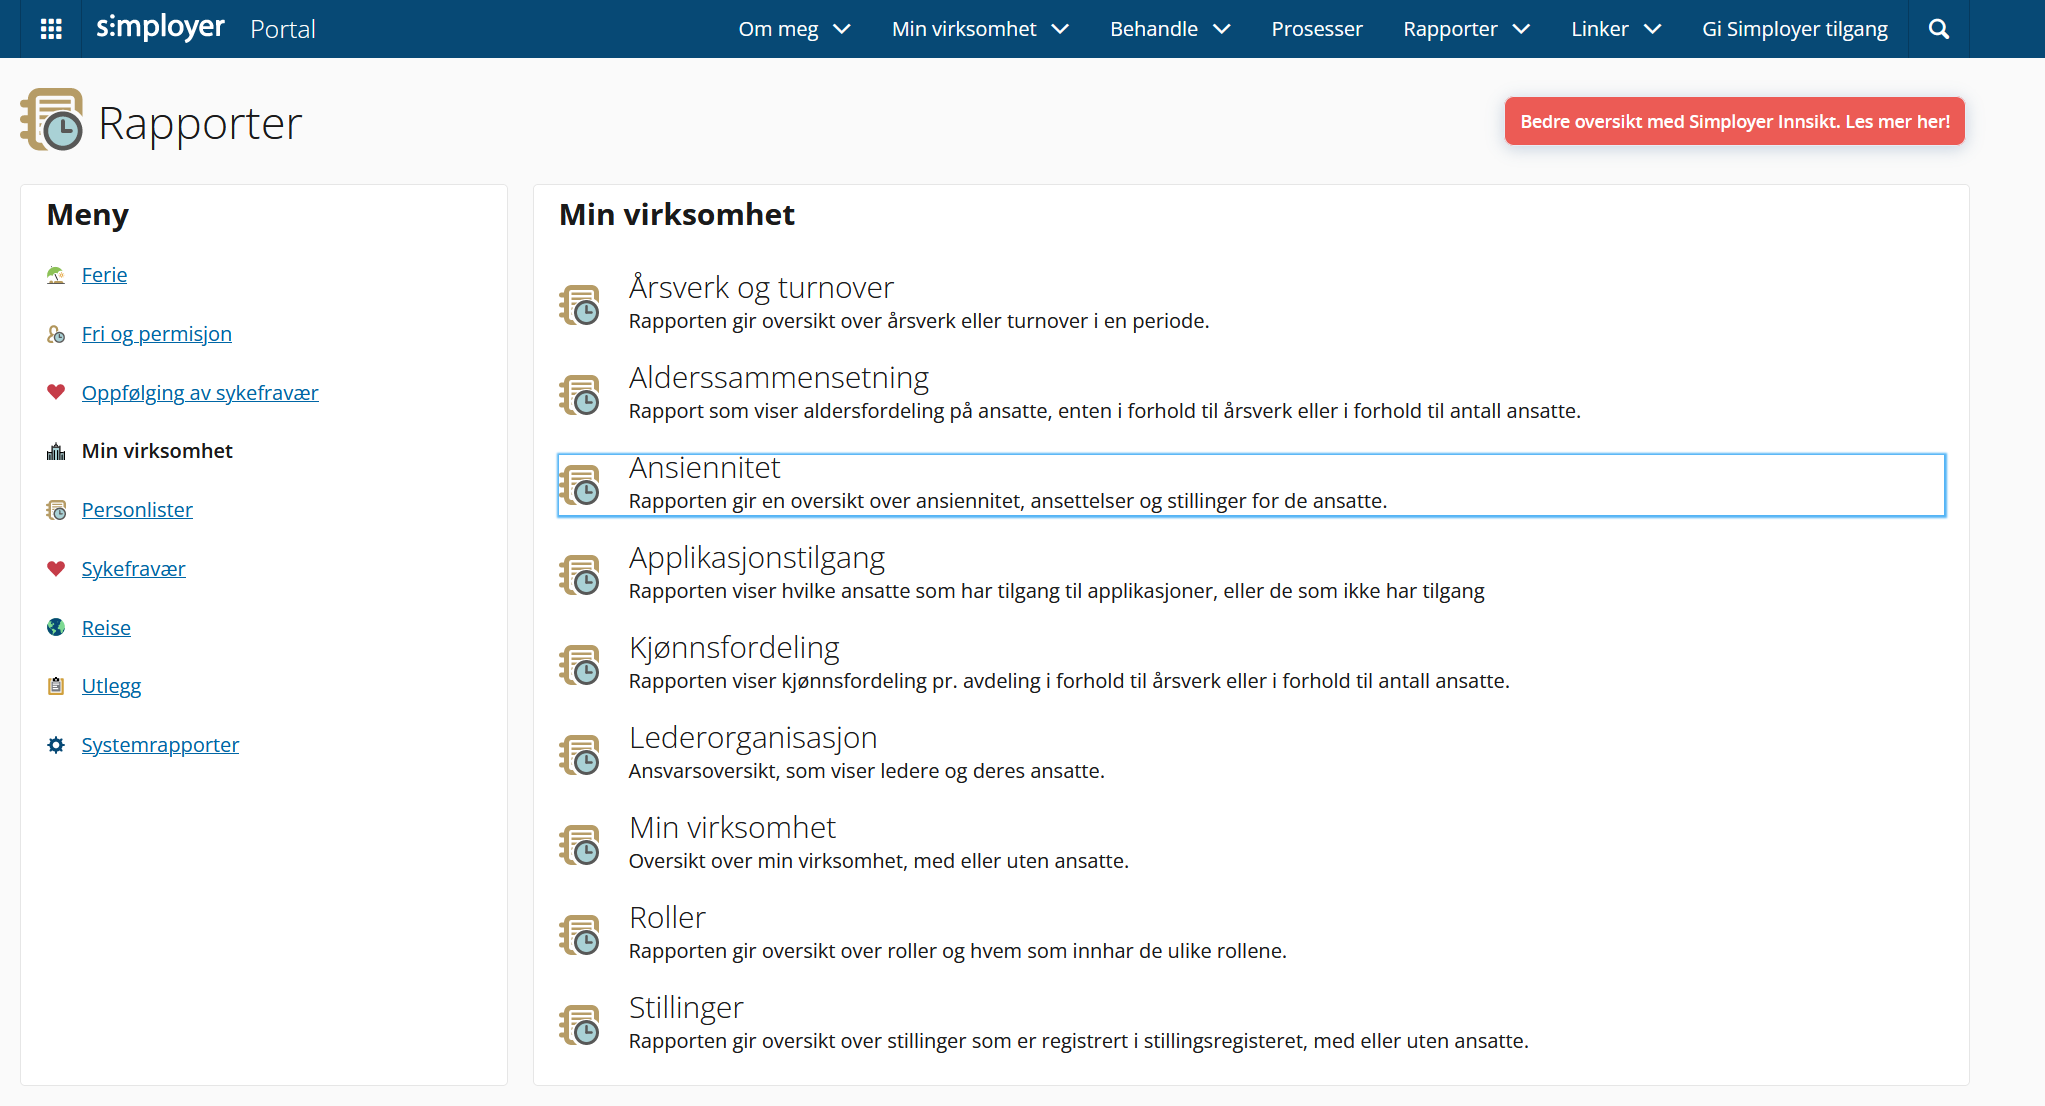Screen dimensions: 2045x1106
Task: Click the Ferie palm tree icon
Action: [x=56, y=275]
